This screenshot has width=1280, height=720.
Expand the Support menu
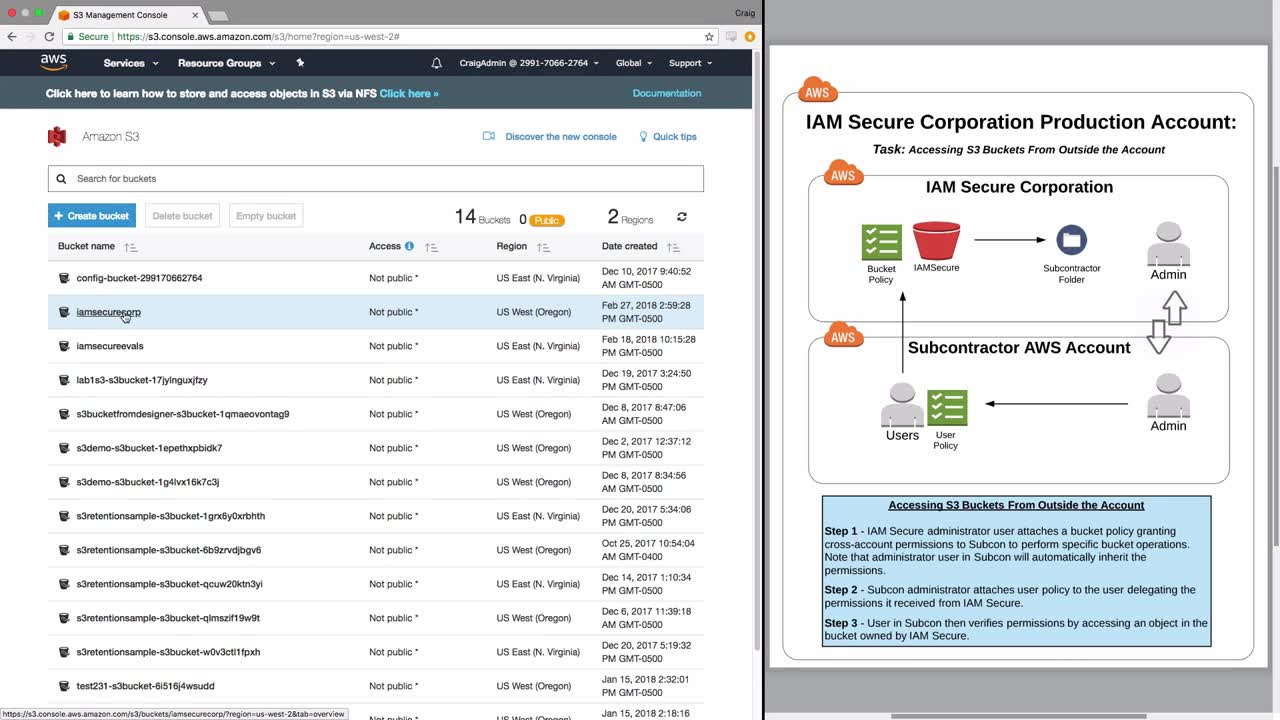point(690,63)
